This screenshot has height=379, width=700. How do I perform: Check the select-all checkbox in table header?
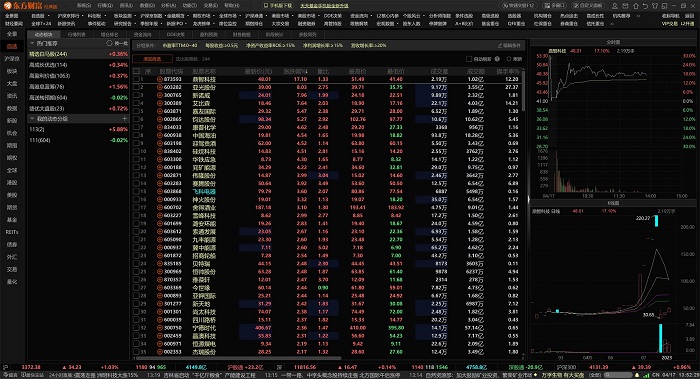137,71
